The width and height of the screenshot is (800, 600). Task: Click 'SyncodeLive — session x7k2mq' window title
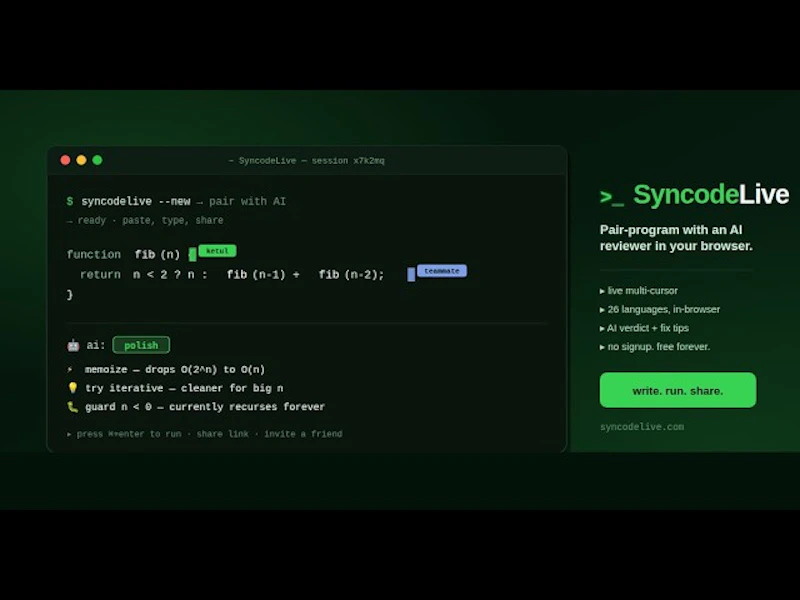[307, 161]
